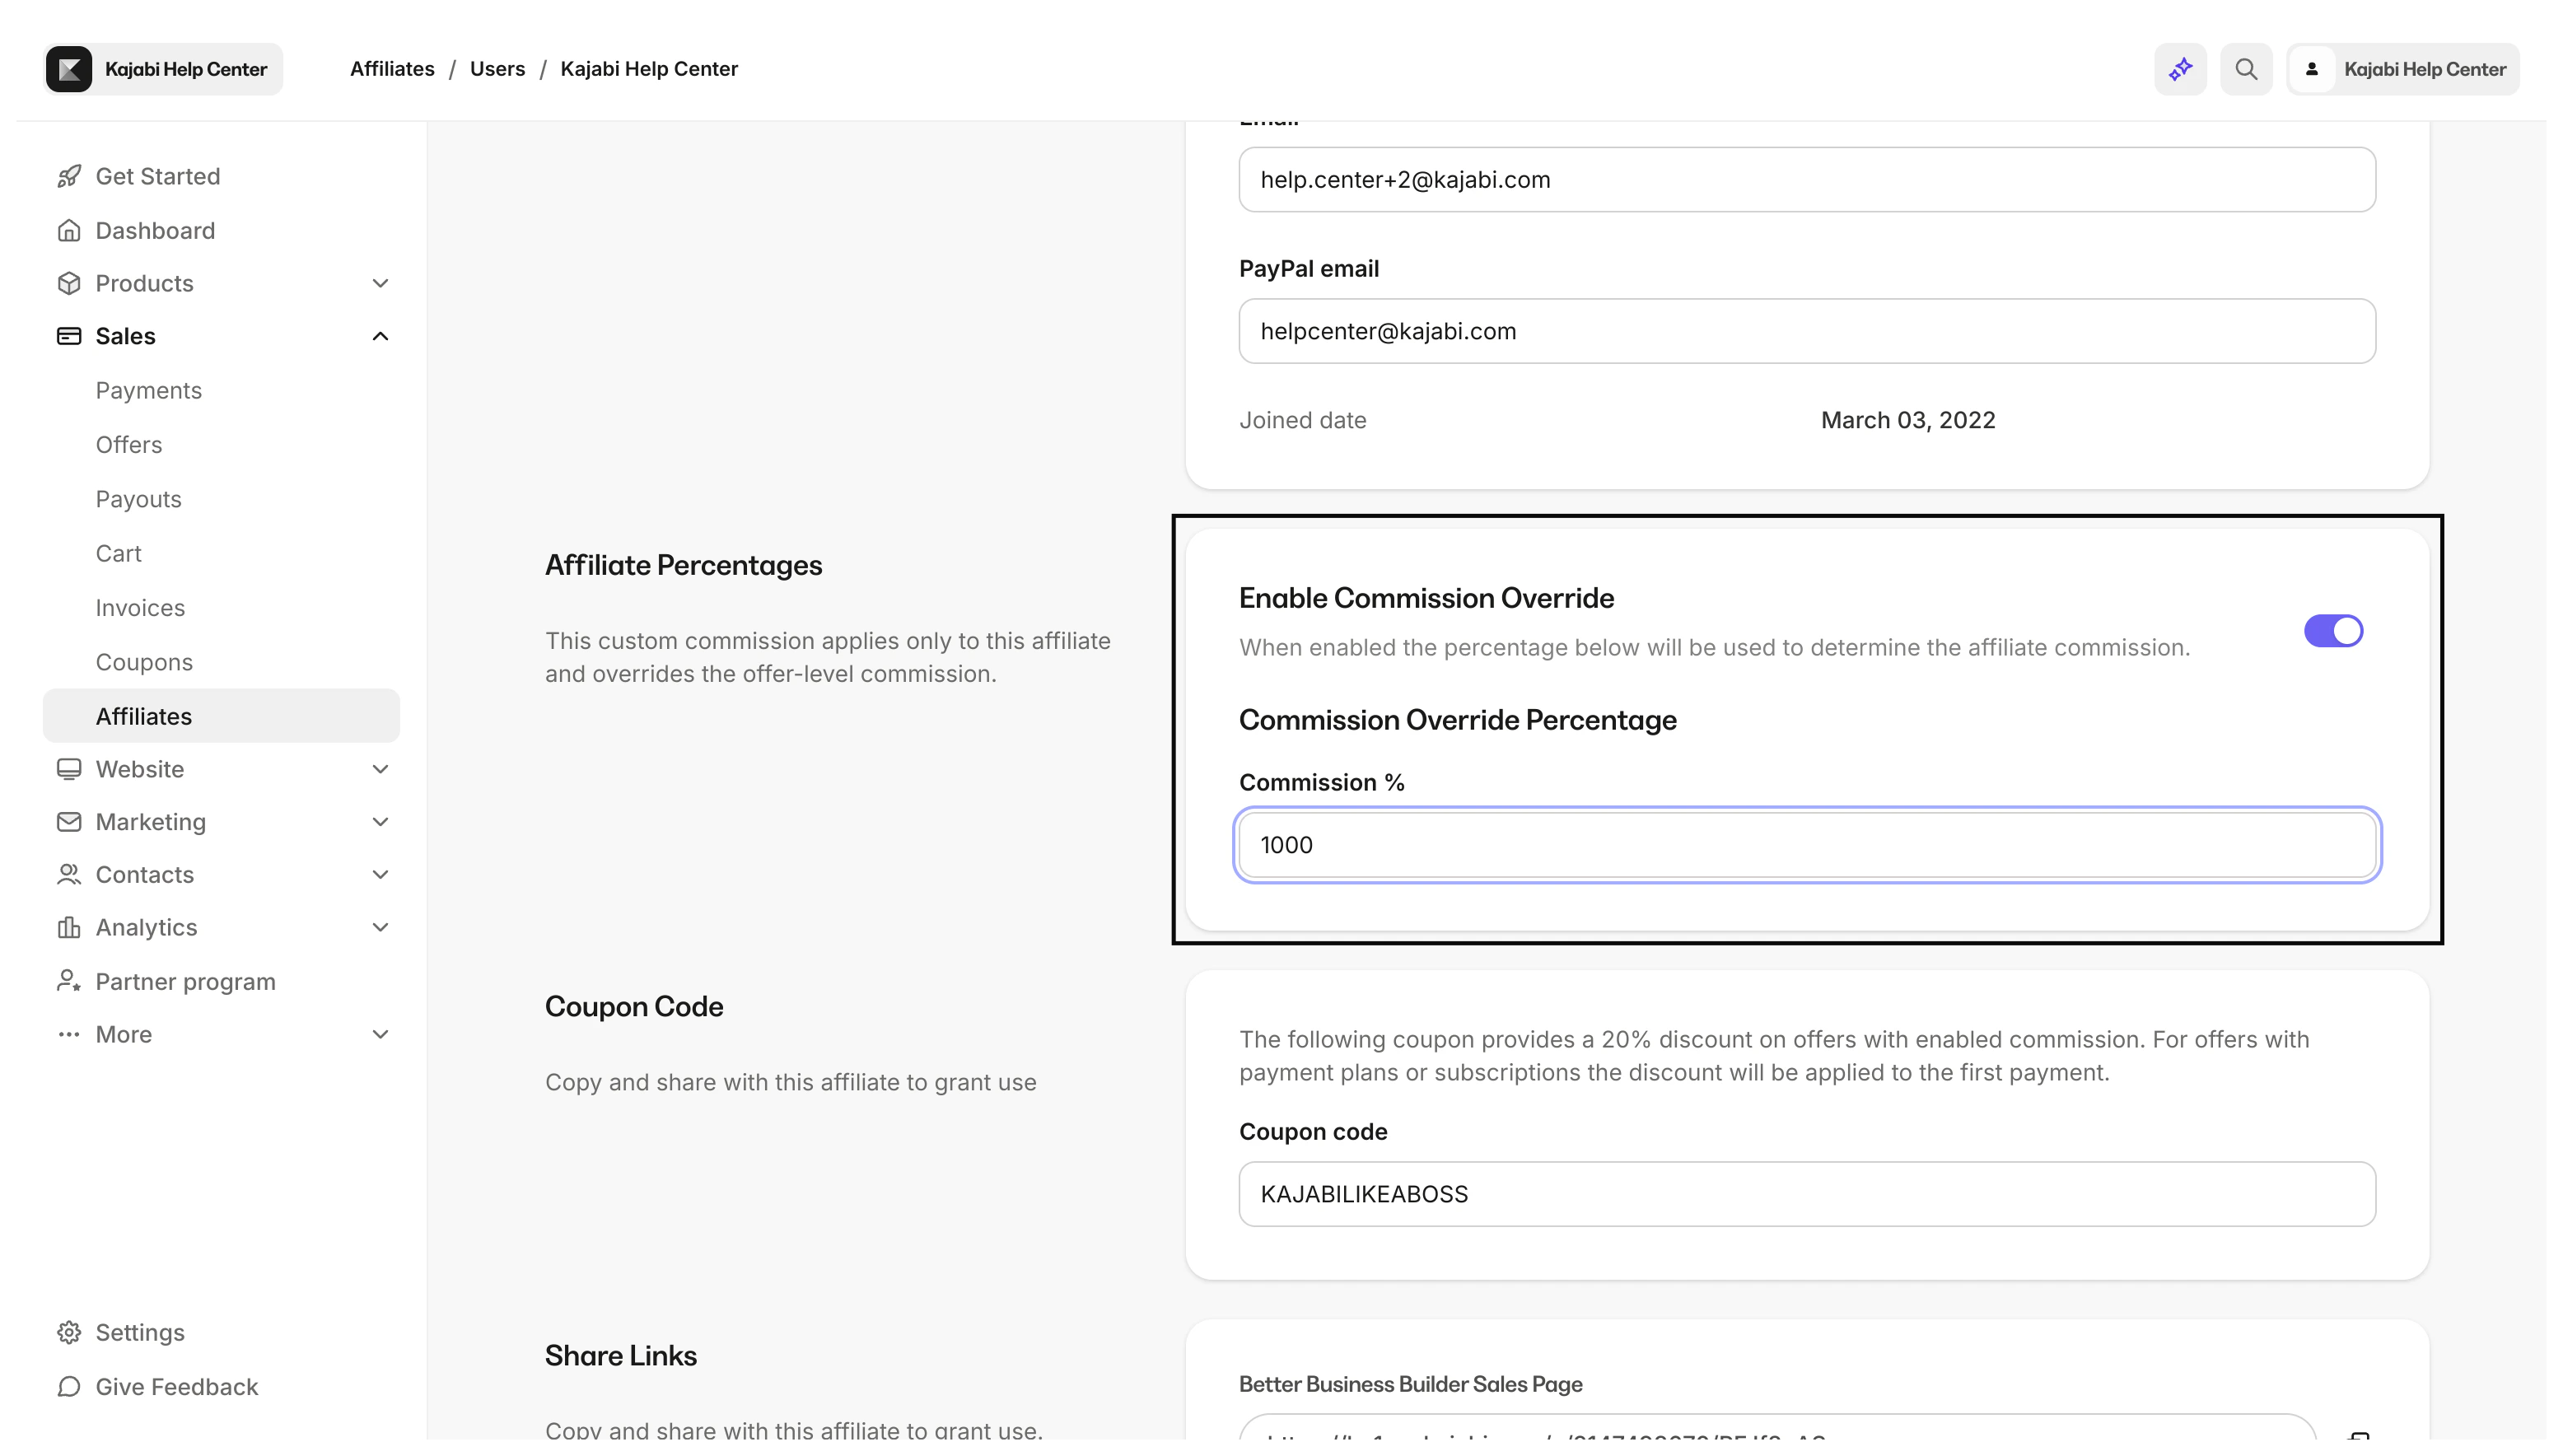Click the Dashboard home icon
Viewport: 2563px width, 1456px height.
(69, 231)
